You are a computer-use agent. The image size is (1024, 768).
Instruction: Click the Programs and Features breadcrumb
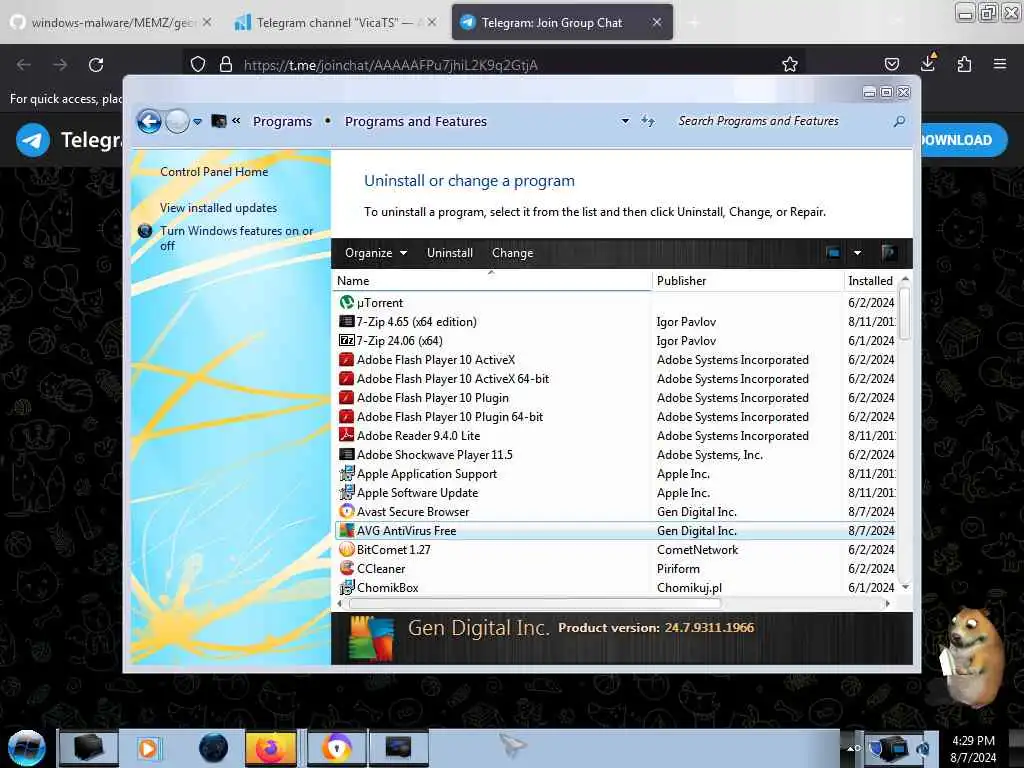(415, 121)
